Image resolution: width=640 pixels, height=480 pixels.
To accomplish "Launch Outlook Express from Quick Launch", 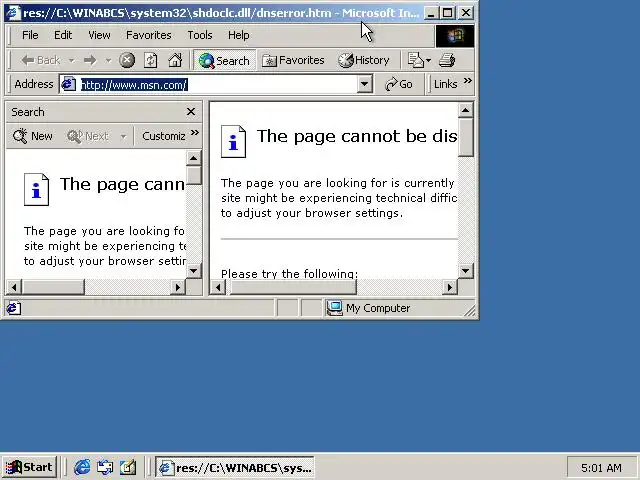I will point(105,467).
